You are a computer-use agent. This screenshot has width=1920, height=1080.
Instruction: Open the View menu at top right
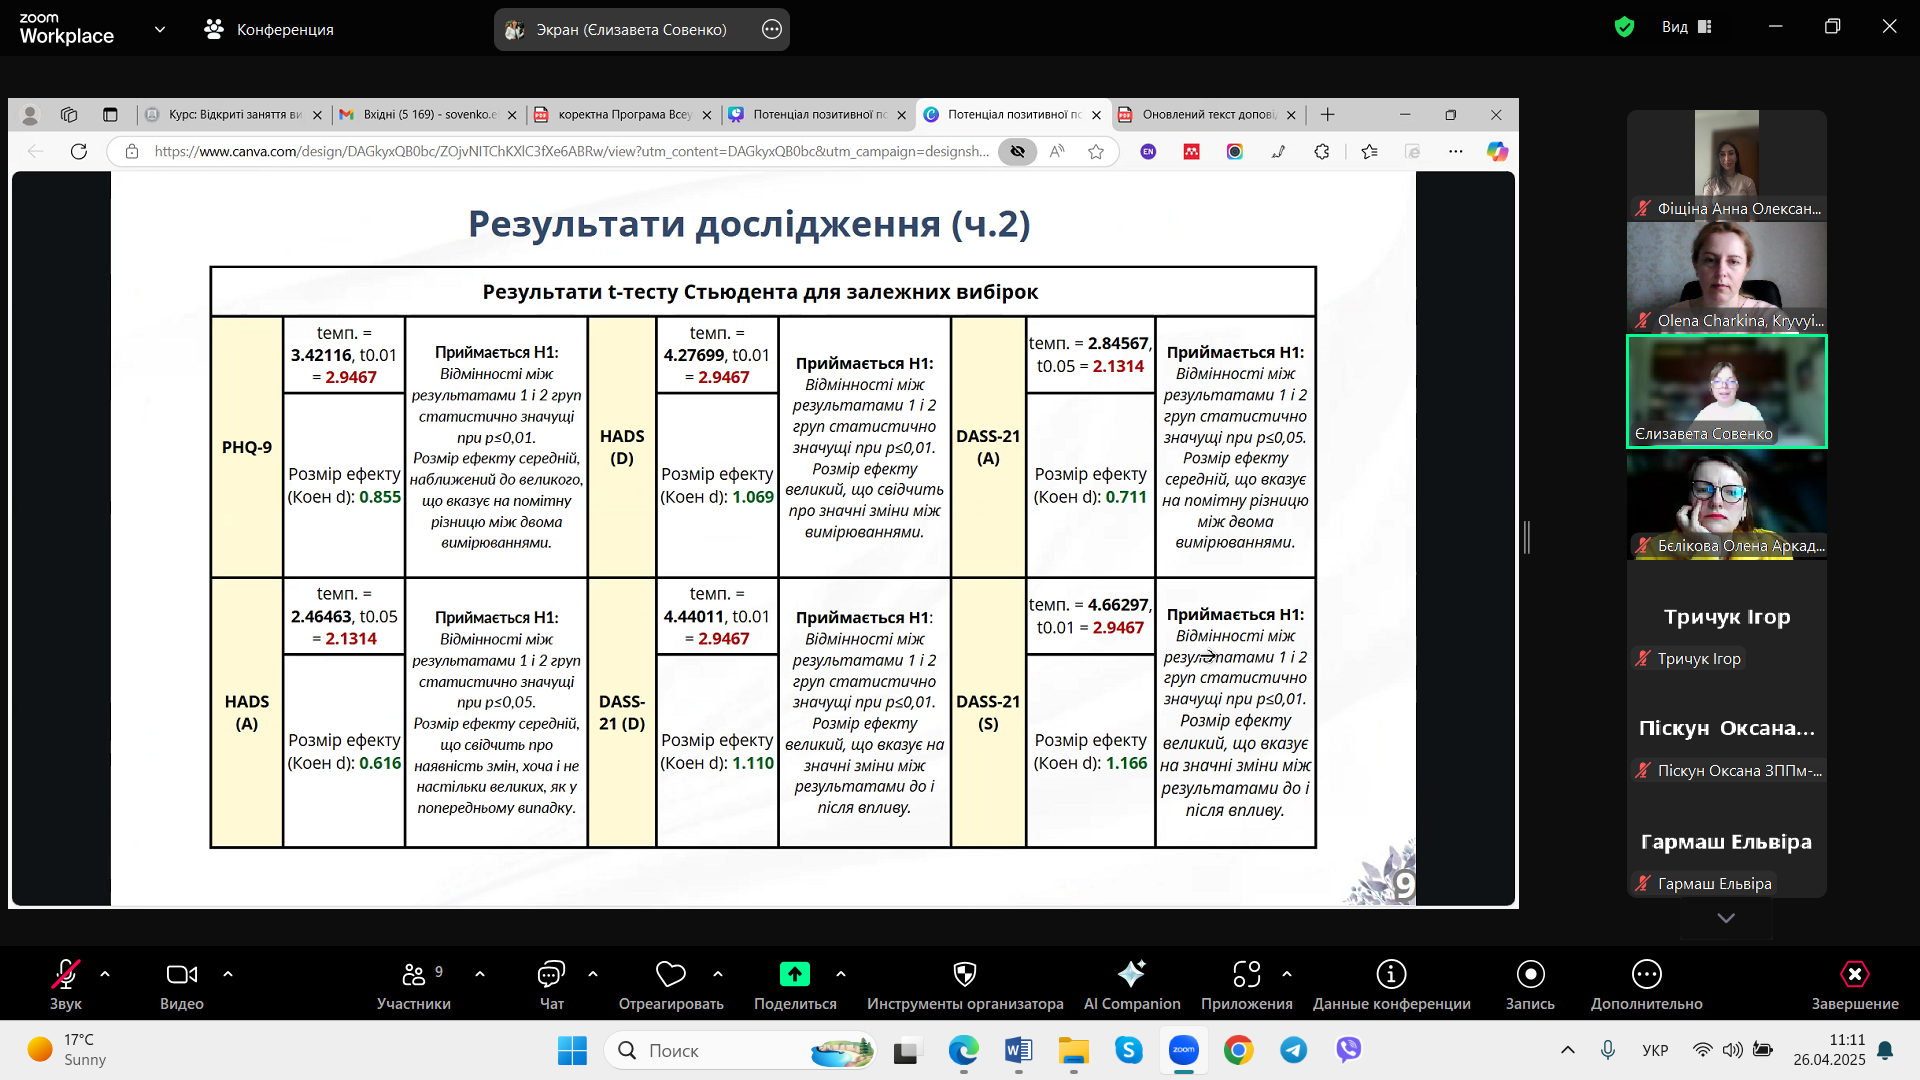tap(1686, 27)
